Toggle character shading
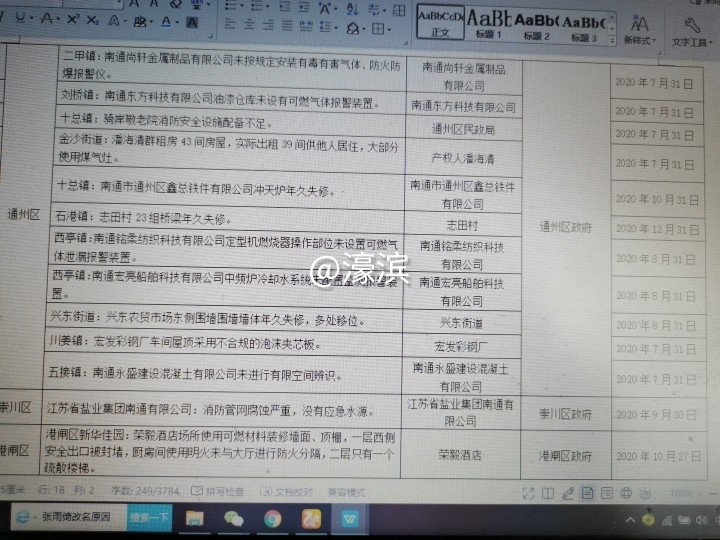This screenshot has width=720, height=540. [192, 22]
